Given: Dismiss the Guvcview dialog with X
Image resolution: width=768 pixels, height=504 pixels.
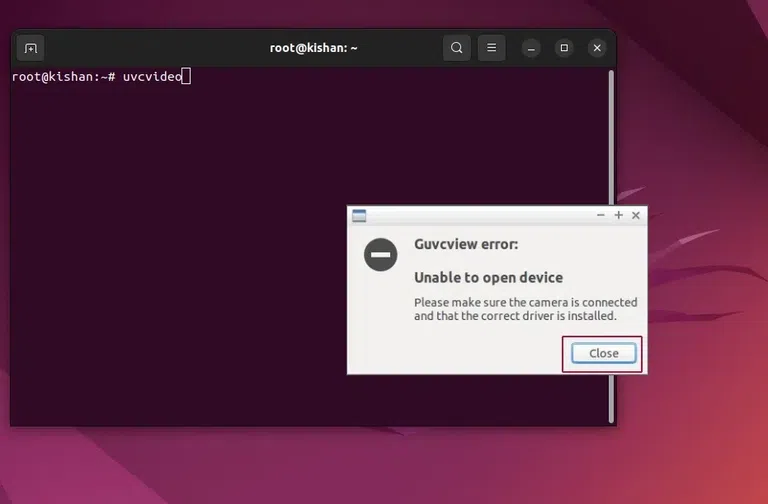Looking at the screenshot, I should (636, 216).
